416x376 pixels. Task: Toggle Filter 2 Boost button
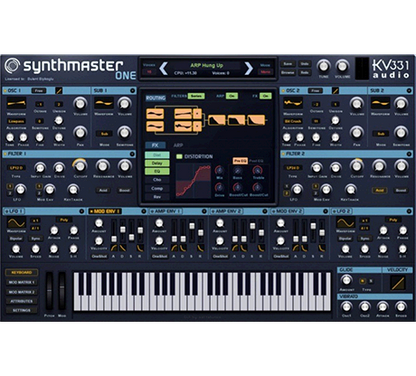pyautogui.click(x=401, y=190)
